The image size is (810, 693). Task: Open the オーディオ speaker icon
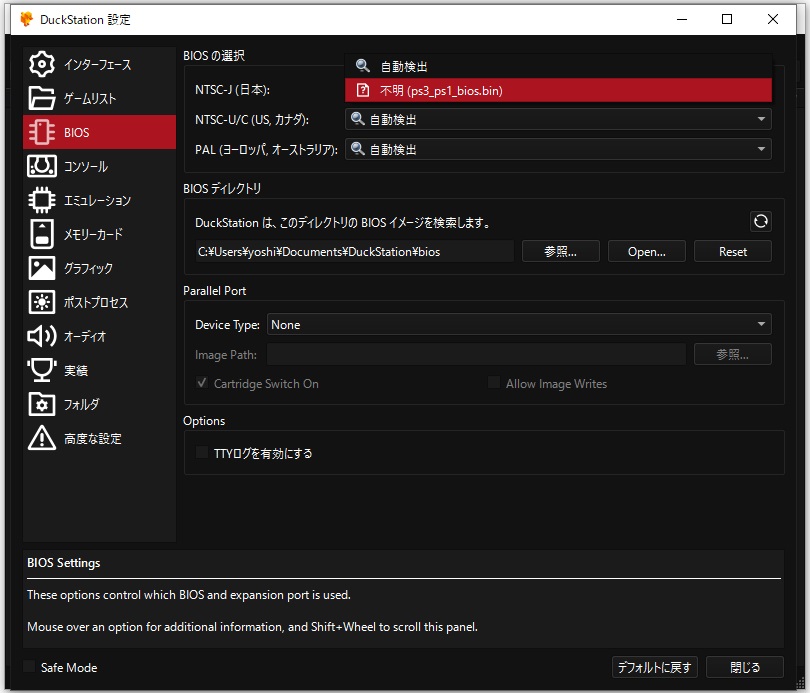tap(41, 336)
